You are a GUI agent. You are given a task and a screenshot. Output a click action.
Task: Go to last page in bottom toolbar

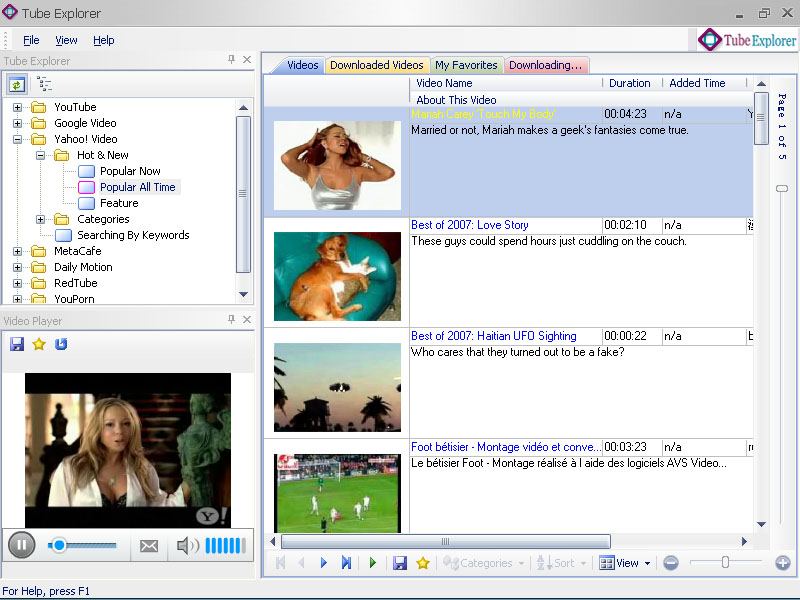[346, 563]
